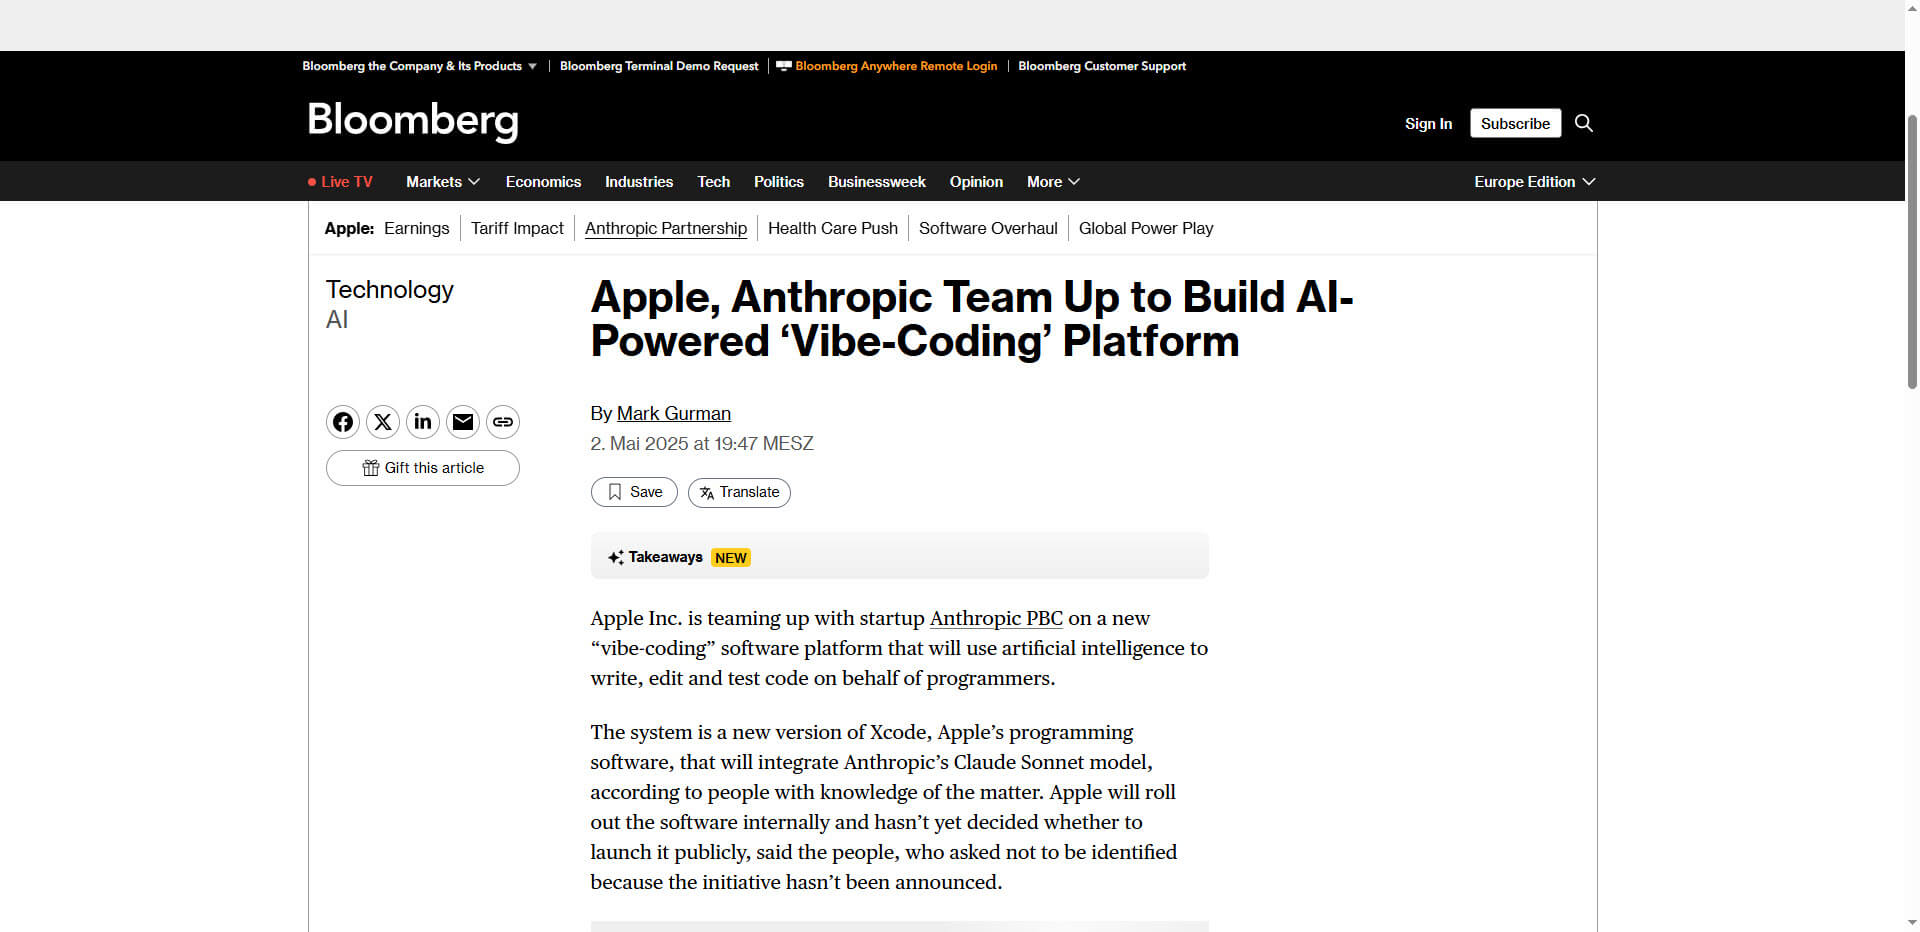The image size is (1920, 932).
Task: Change the Europe Edition selection
Action: [1533, 181]
